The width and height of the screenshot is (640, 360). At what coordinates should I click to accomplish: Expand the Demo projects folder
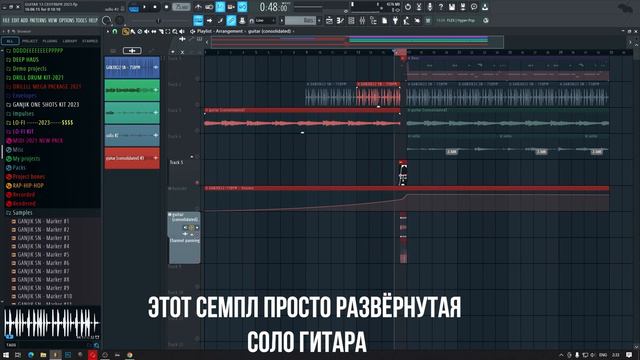coord(29,69)
